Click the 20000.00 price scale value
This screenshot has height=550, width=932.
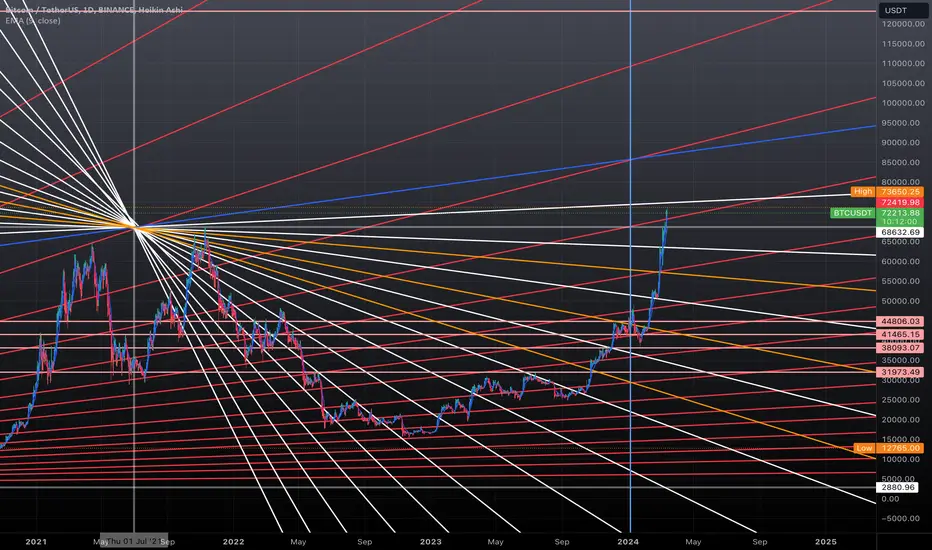(902, 420)
